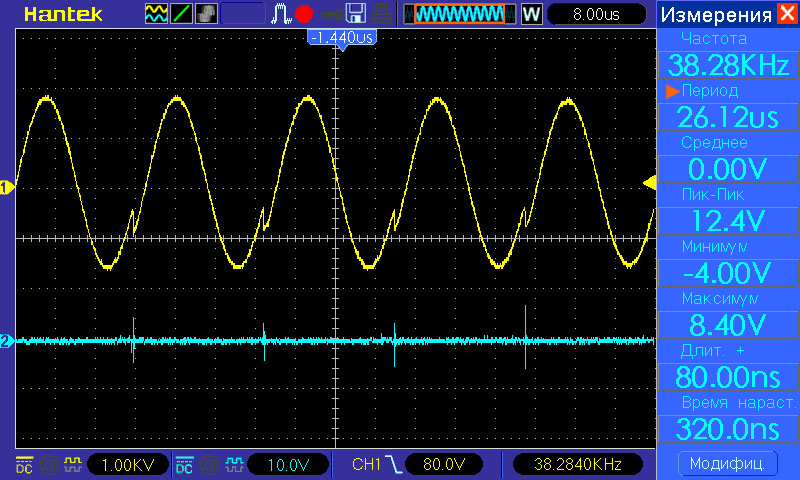
Task: Click the CH1 trigger source label
Action: (x=366, y=464)
